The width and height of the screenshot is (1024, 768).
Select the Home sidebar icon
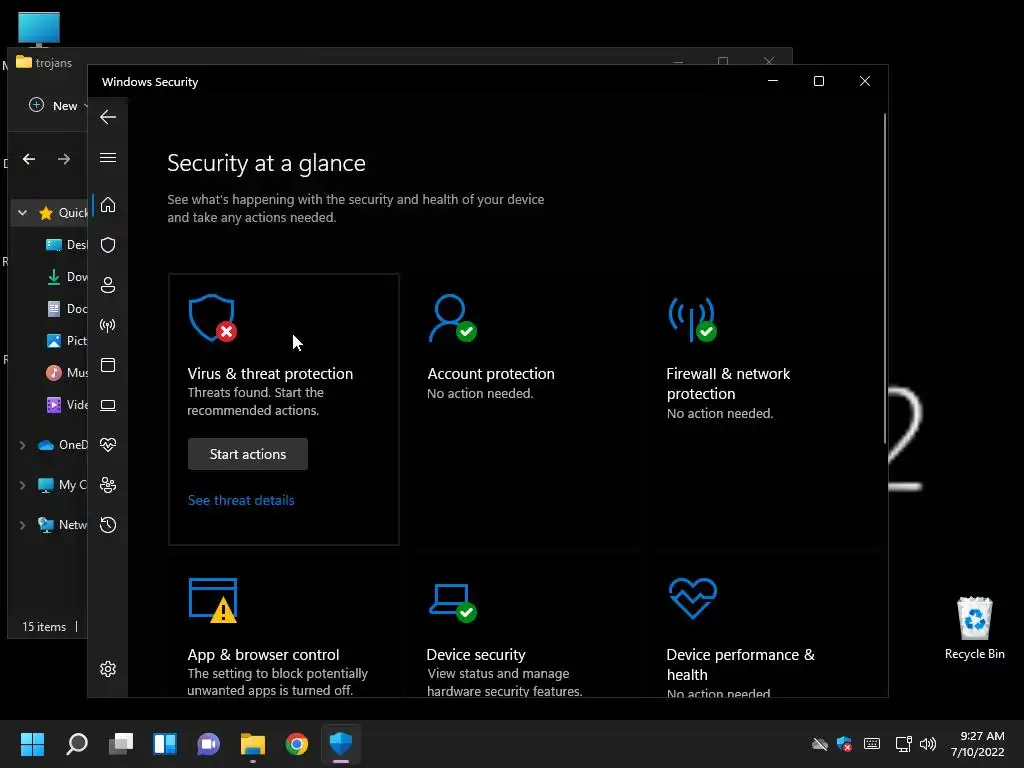click(x=108, y=205)
